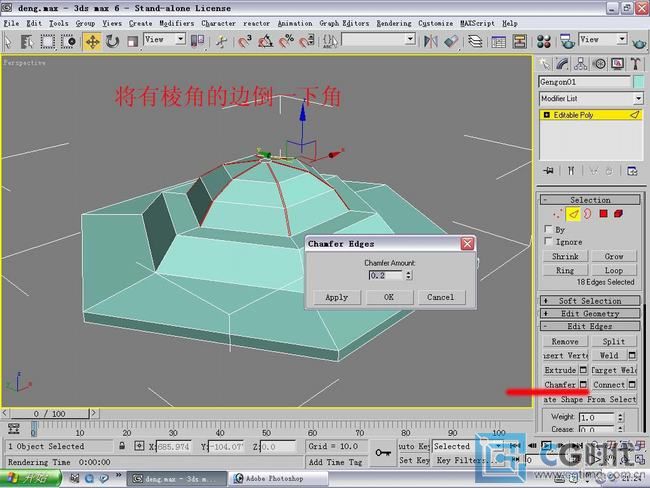Click OK in Chamfer Edges dialog
The height and width of the screenshot is (488, 650).
[x=389, y=297]
